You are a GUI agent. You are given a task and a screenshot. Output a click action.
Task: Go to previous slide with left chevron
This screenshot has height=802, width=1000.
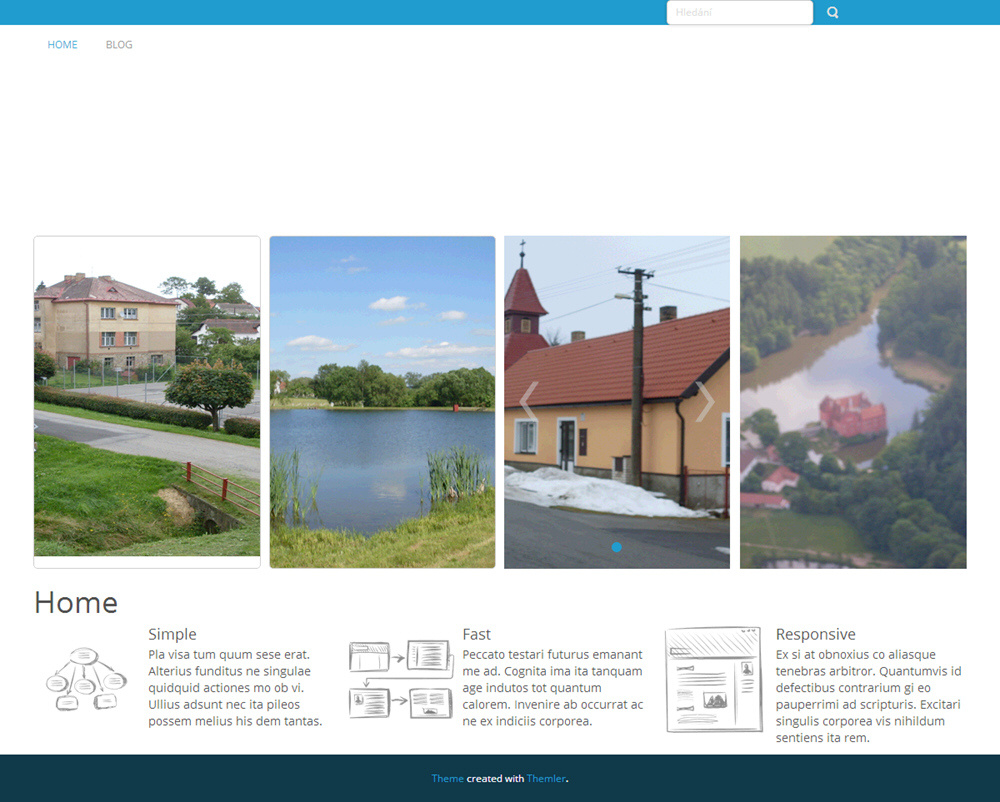[529, 401]
